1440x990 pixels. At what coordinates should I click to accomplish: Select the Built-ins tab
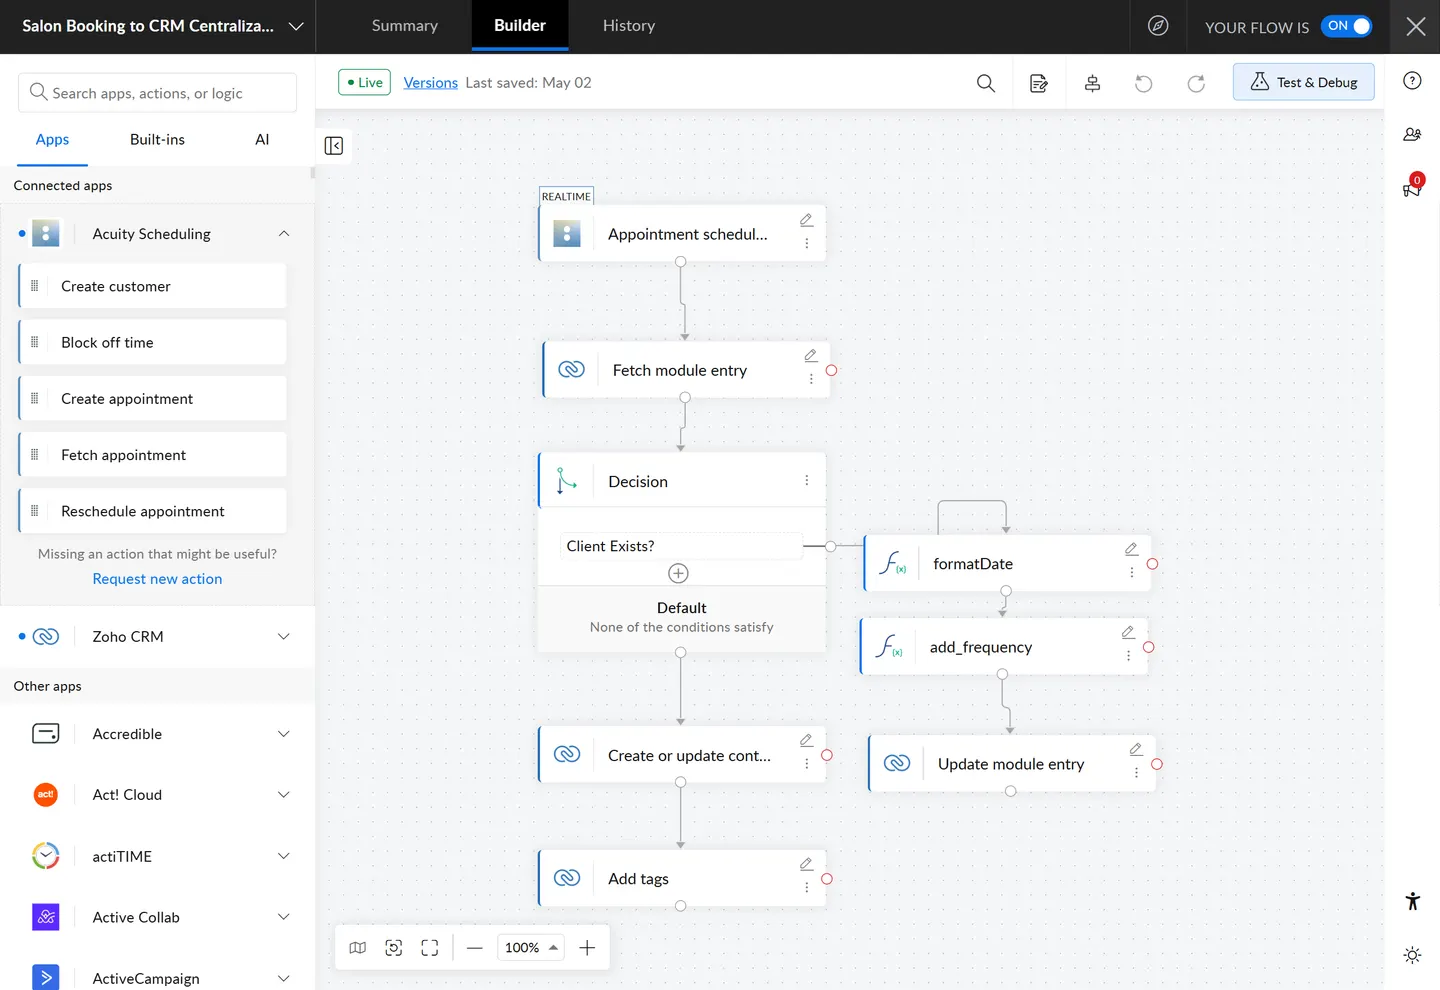click(x=157, y=140)
